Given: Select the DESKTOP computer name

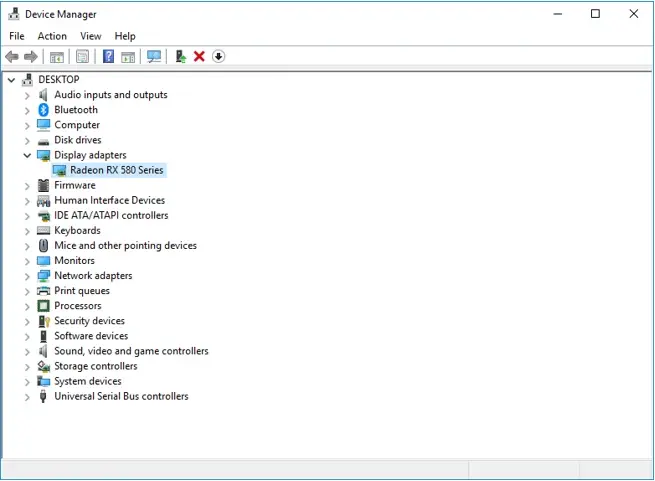Looking at the screenshot, I should [x=59, y=79].
